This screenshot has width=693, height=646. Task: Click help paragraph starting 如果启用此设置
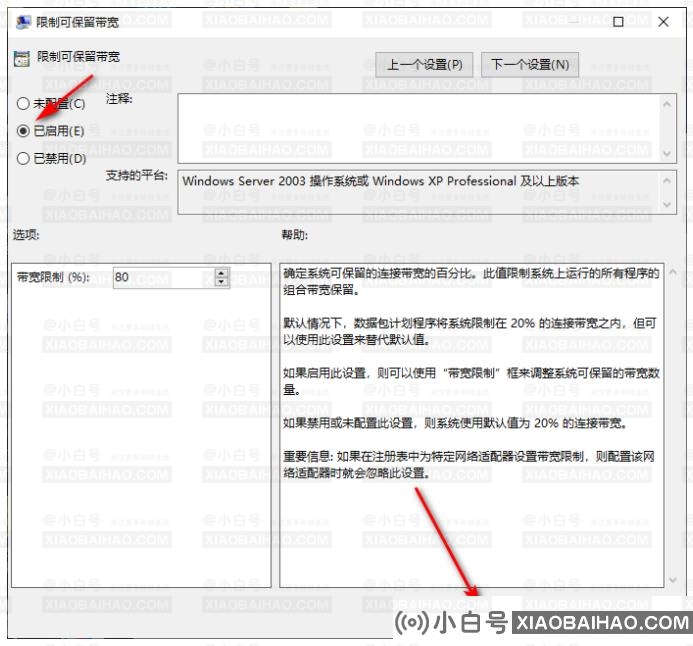pyautogui.click(x=471, y=381)
